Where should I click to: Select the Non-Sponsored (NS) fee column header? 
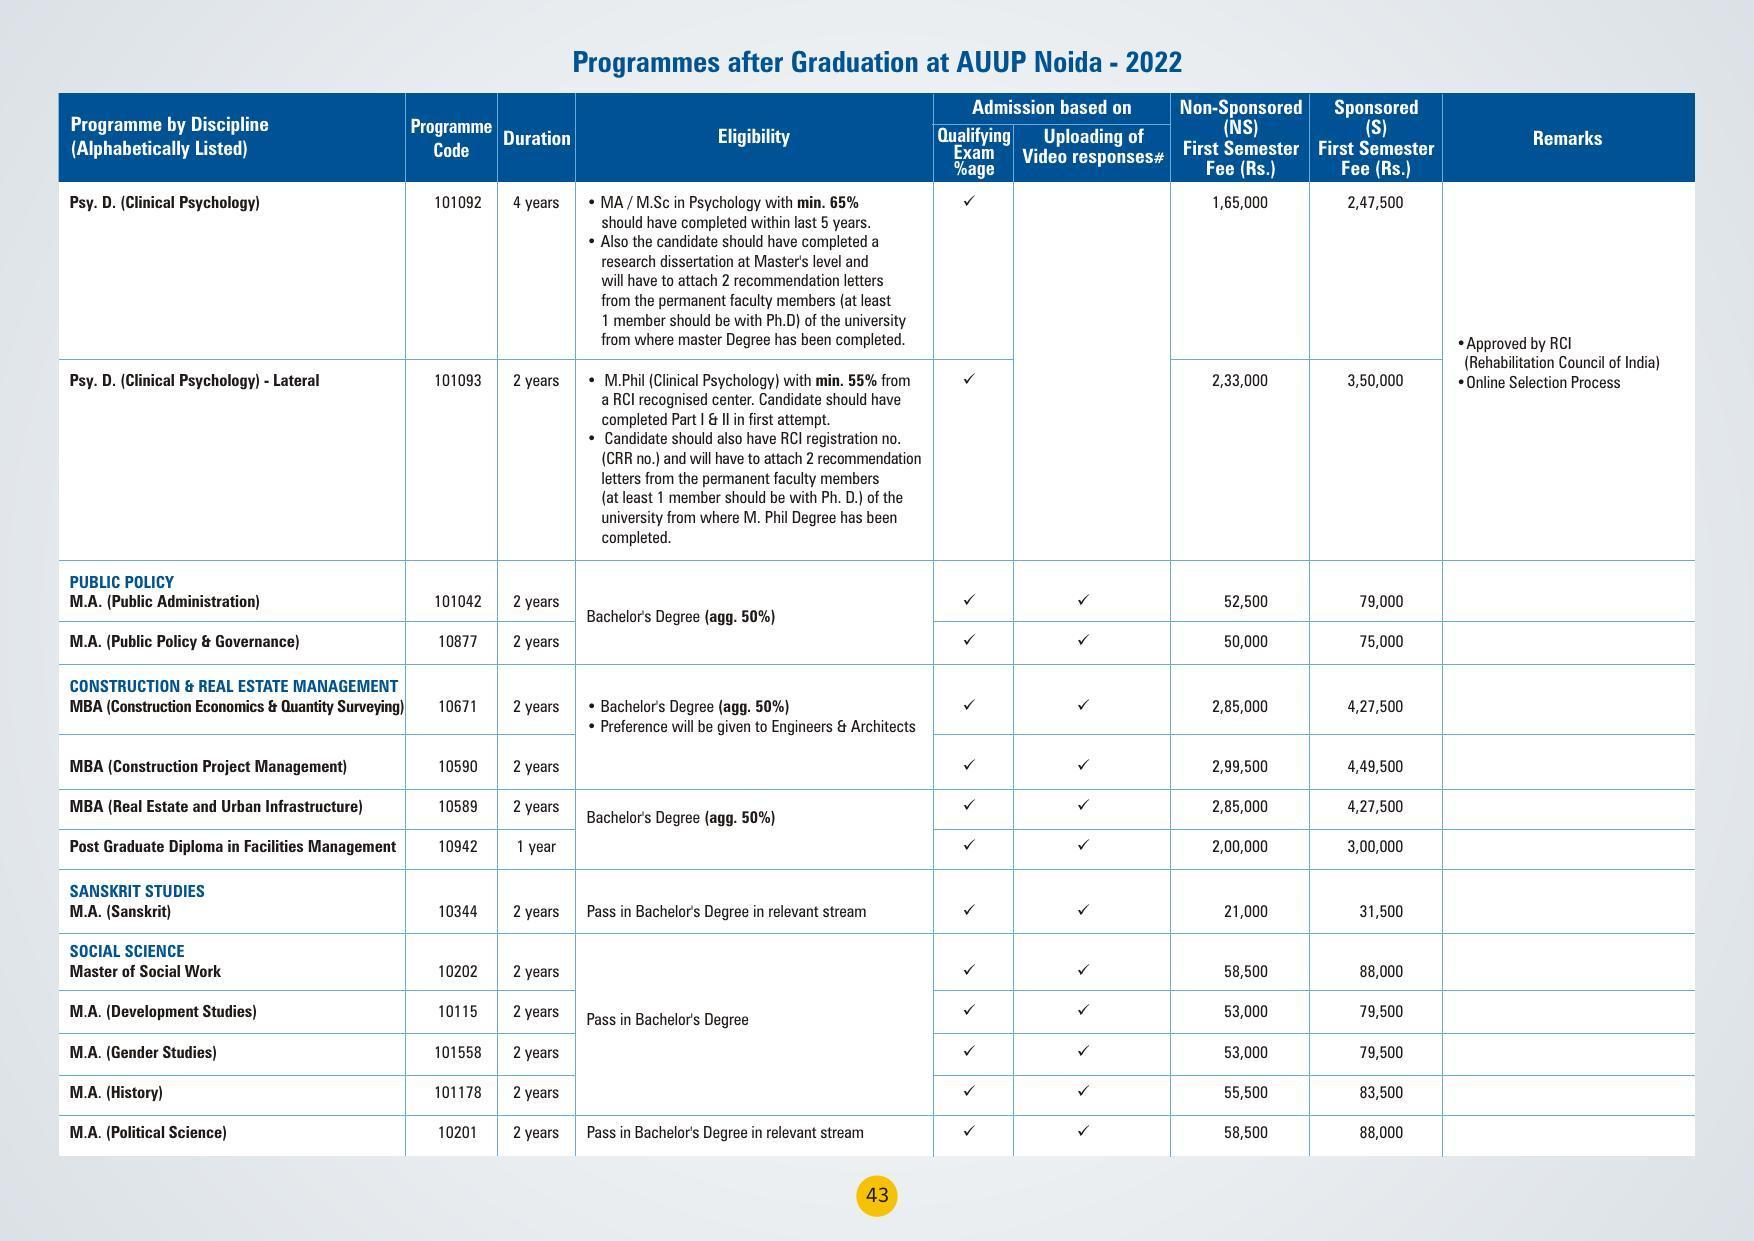tap(1240, 137)
